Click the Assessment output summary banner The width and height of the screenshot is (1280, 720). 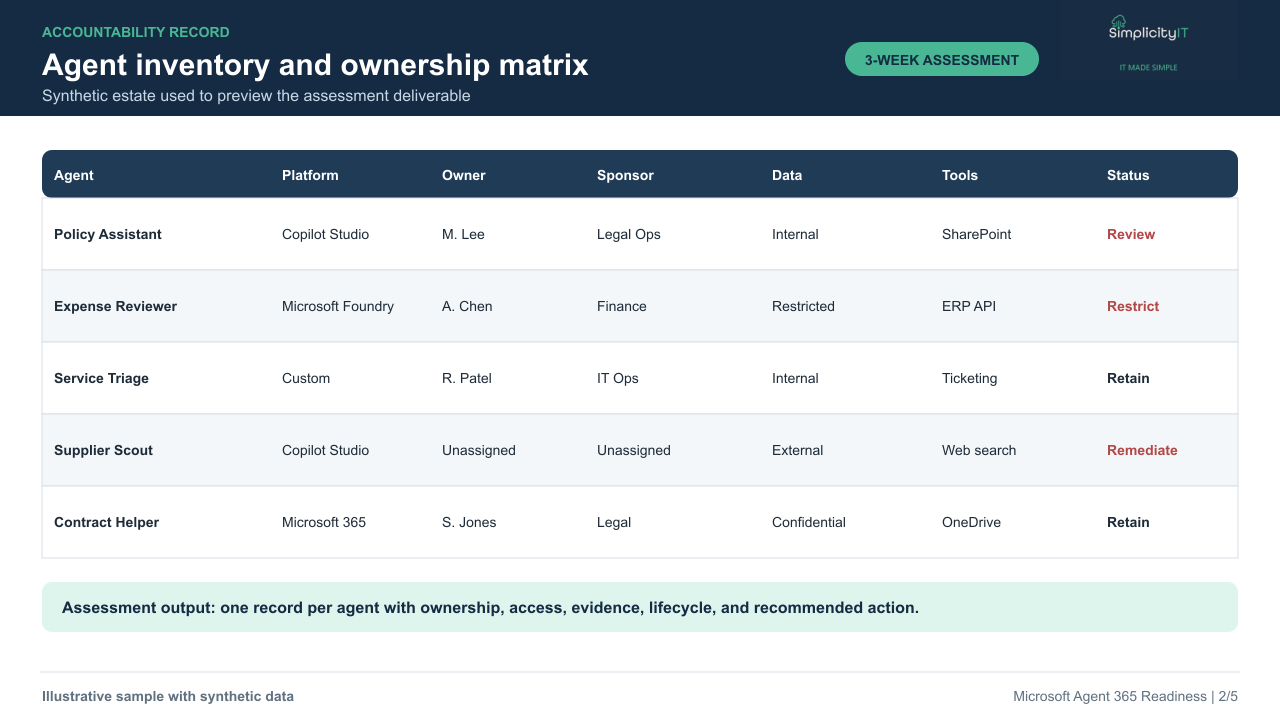640,607
